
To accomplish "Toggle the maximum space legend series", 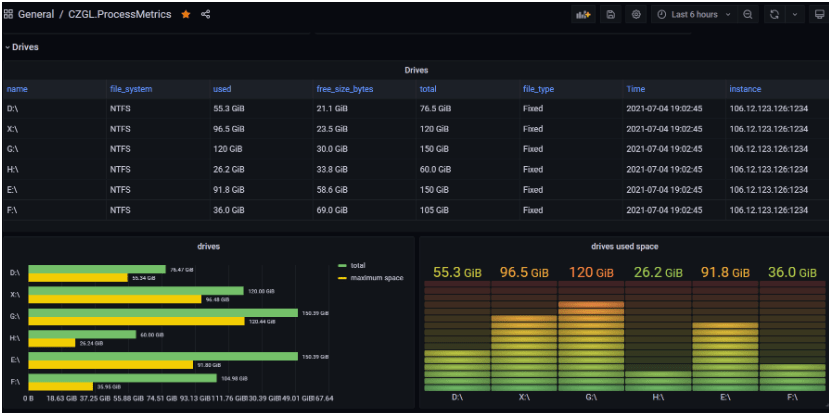I will [371, 278].
